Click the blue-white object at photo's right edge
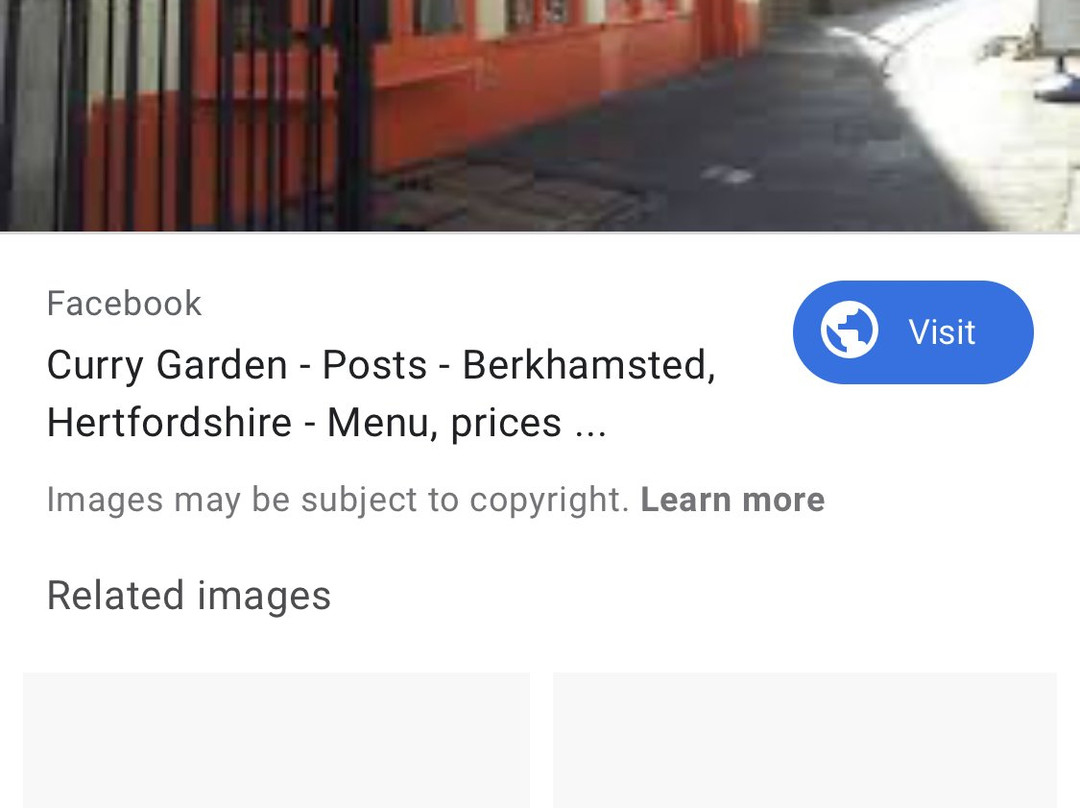Screen dimensions: 1080x808 pyautogui.click(x=1059, y=85)
